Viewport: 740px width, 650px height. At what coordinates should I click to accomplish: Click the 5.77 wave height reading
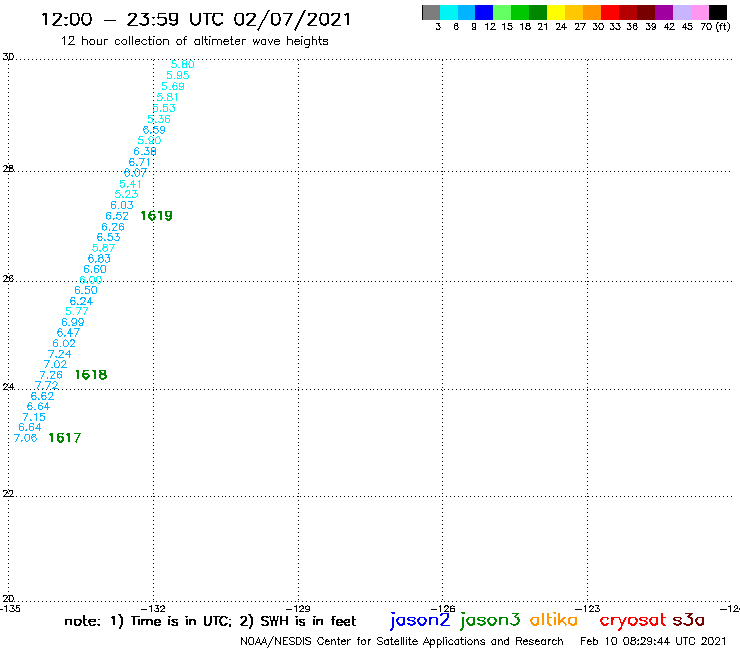(x=77, y=311)
